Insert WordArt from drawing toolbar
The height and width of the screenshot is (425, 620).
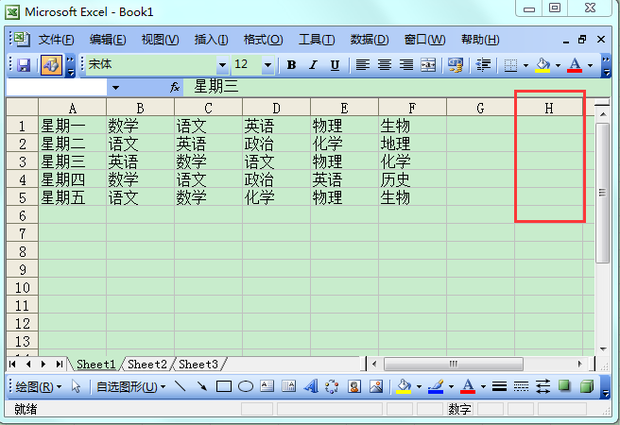click(311, 386)
